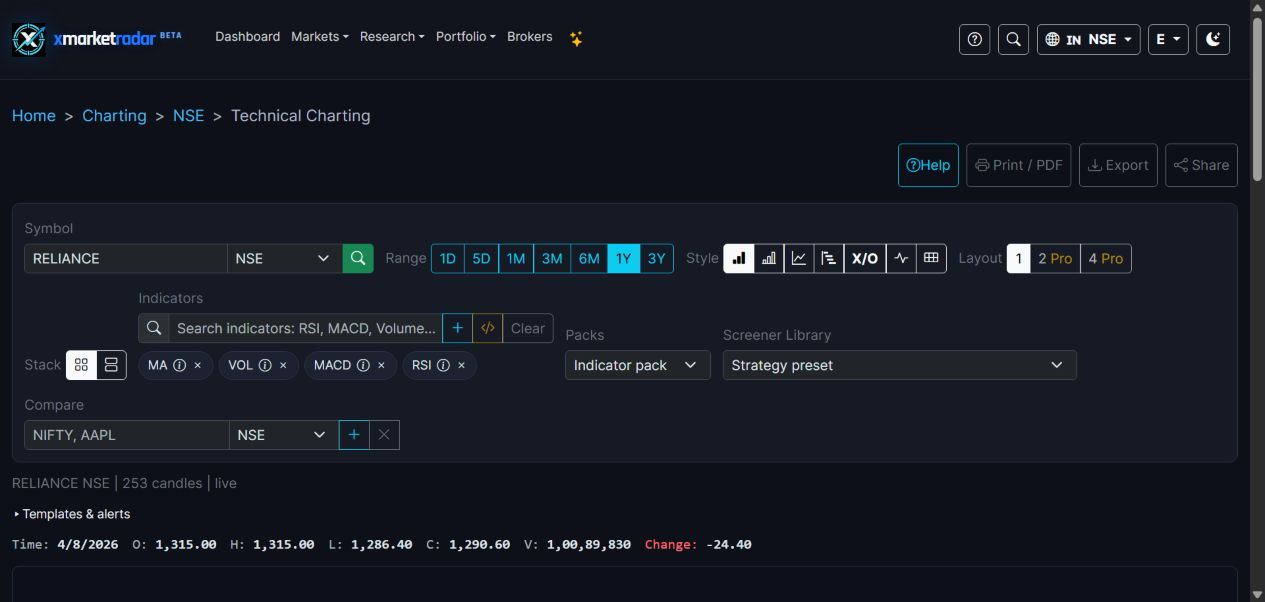Open Markets dropdown menu
This screenshot has width=1265, height=602.
click(320, 36)
